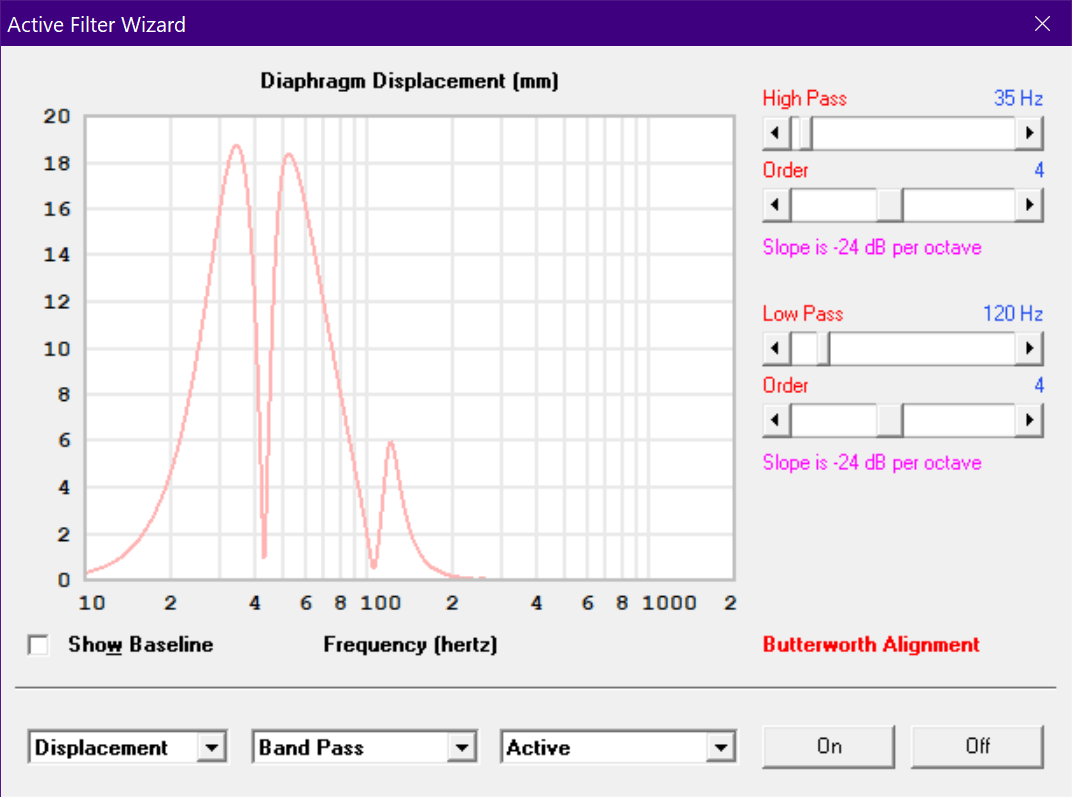Screen dimensions: 1072x797
Task: Click the High Pass frequency slider thumb
Action: coord(806,133)
